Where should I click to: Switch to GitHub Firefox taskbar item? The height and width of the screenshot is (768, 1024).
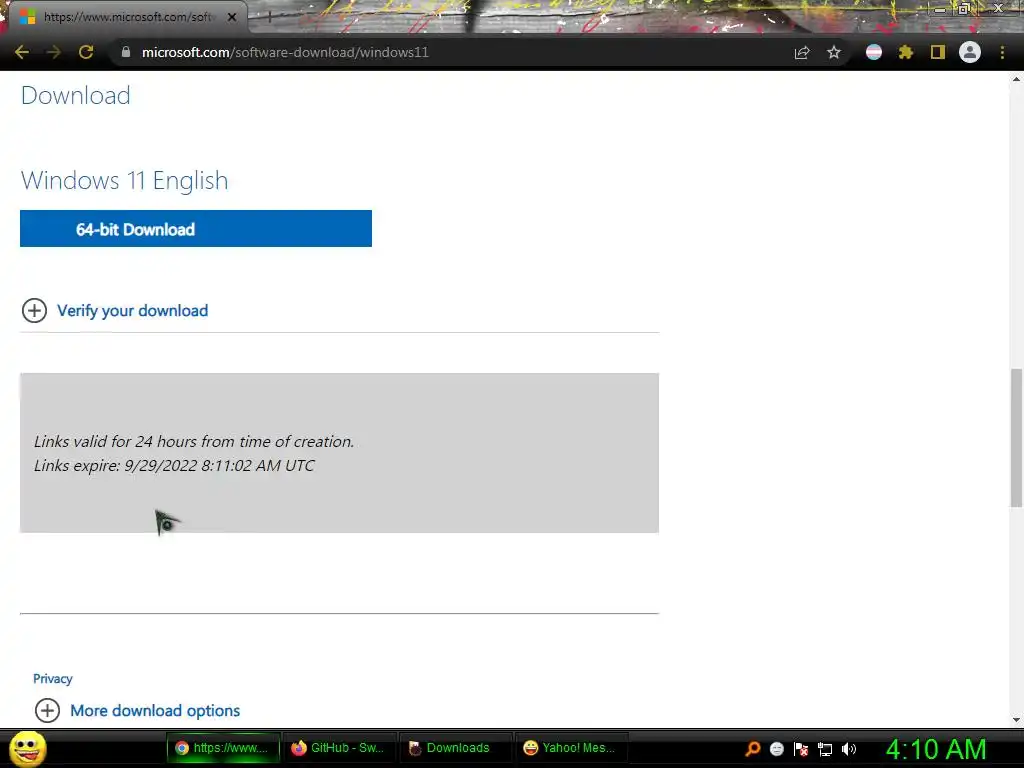pyautogui.click(x=339, y=748)
